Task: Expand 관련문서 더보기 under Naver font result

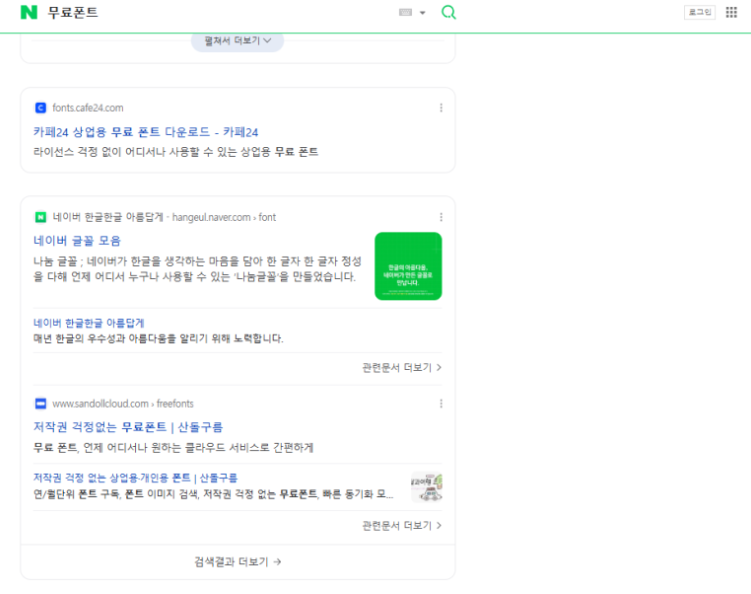Action: [x=401, y=367]
